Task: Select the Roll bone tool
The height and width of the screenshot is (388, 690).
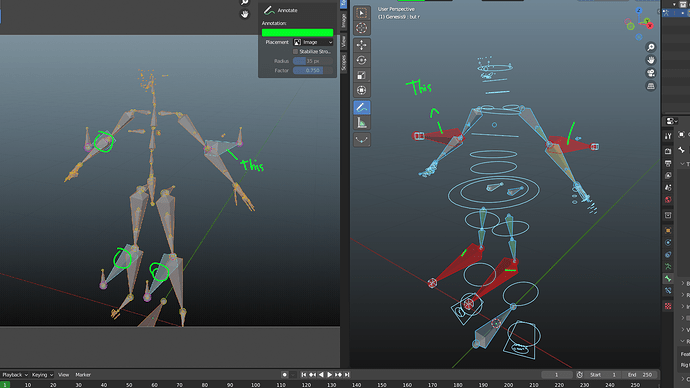Action: (361, 140)
